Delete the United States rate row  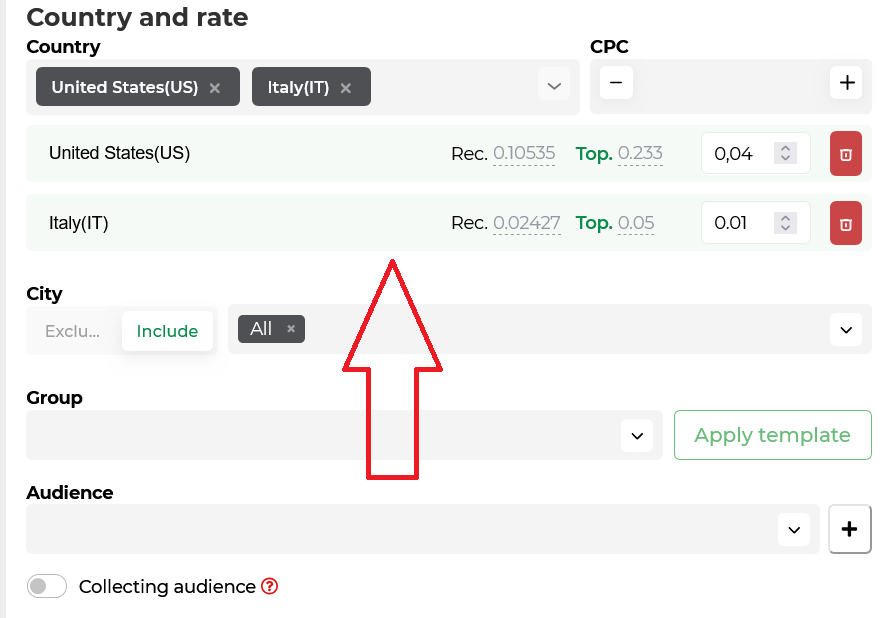pos(846,154)
